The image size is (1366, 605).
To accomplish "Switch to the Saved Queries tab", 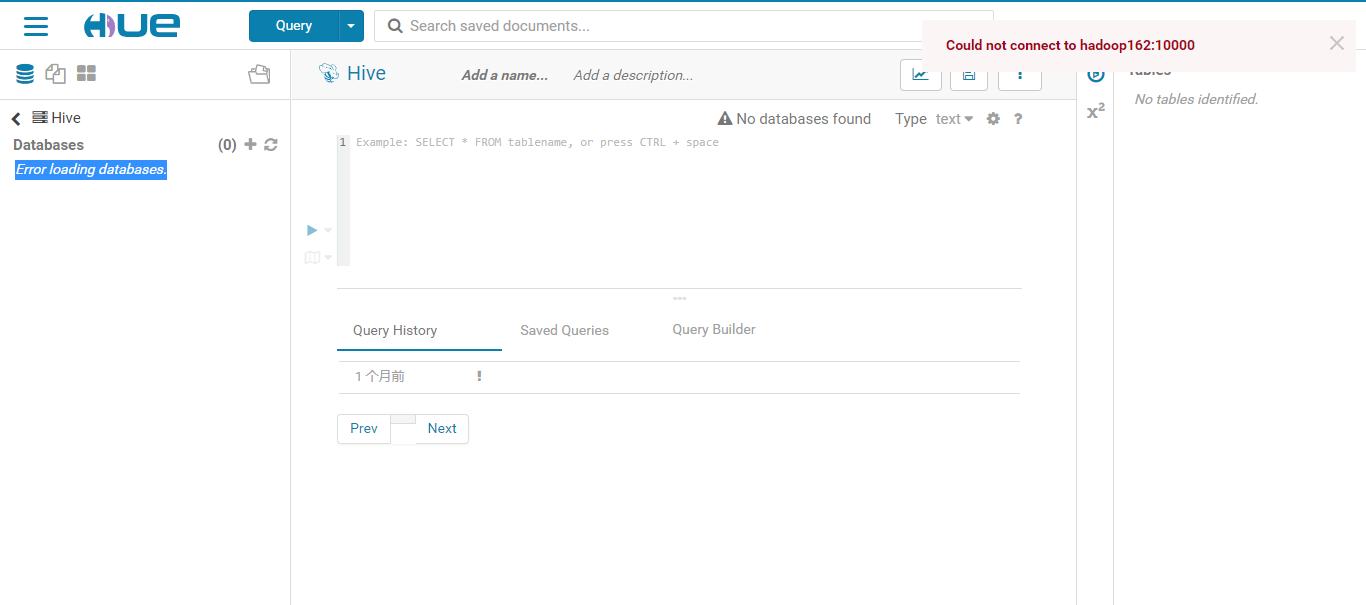I will click(x=564, y=330).
